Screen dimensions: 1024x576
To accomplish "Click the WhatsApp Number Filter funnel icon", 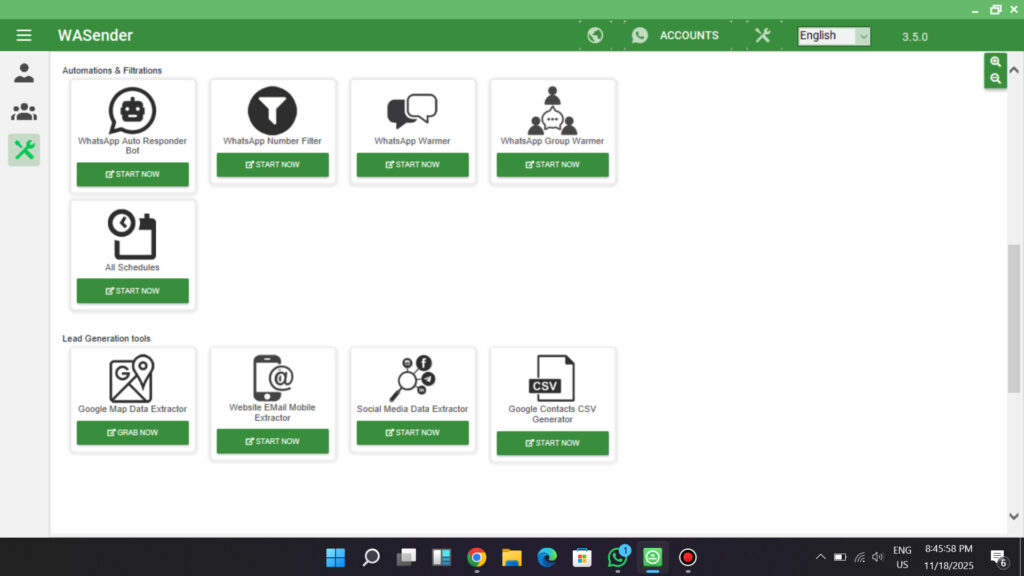I will pos(272,110).
